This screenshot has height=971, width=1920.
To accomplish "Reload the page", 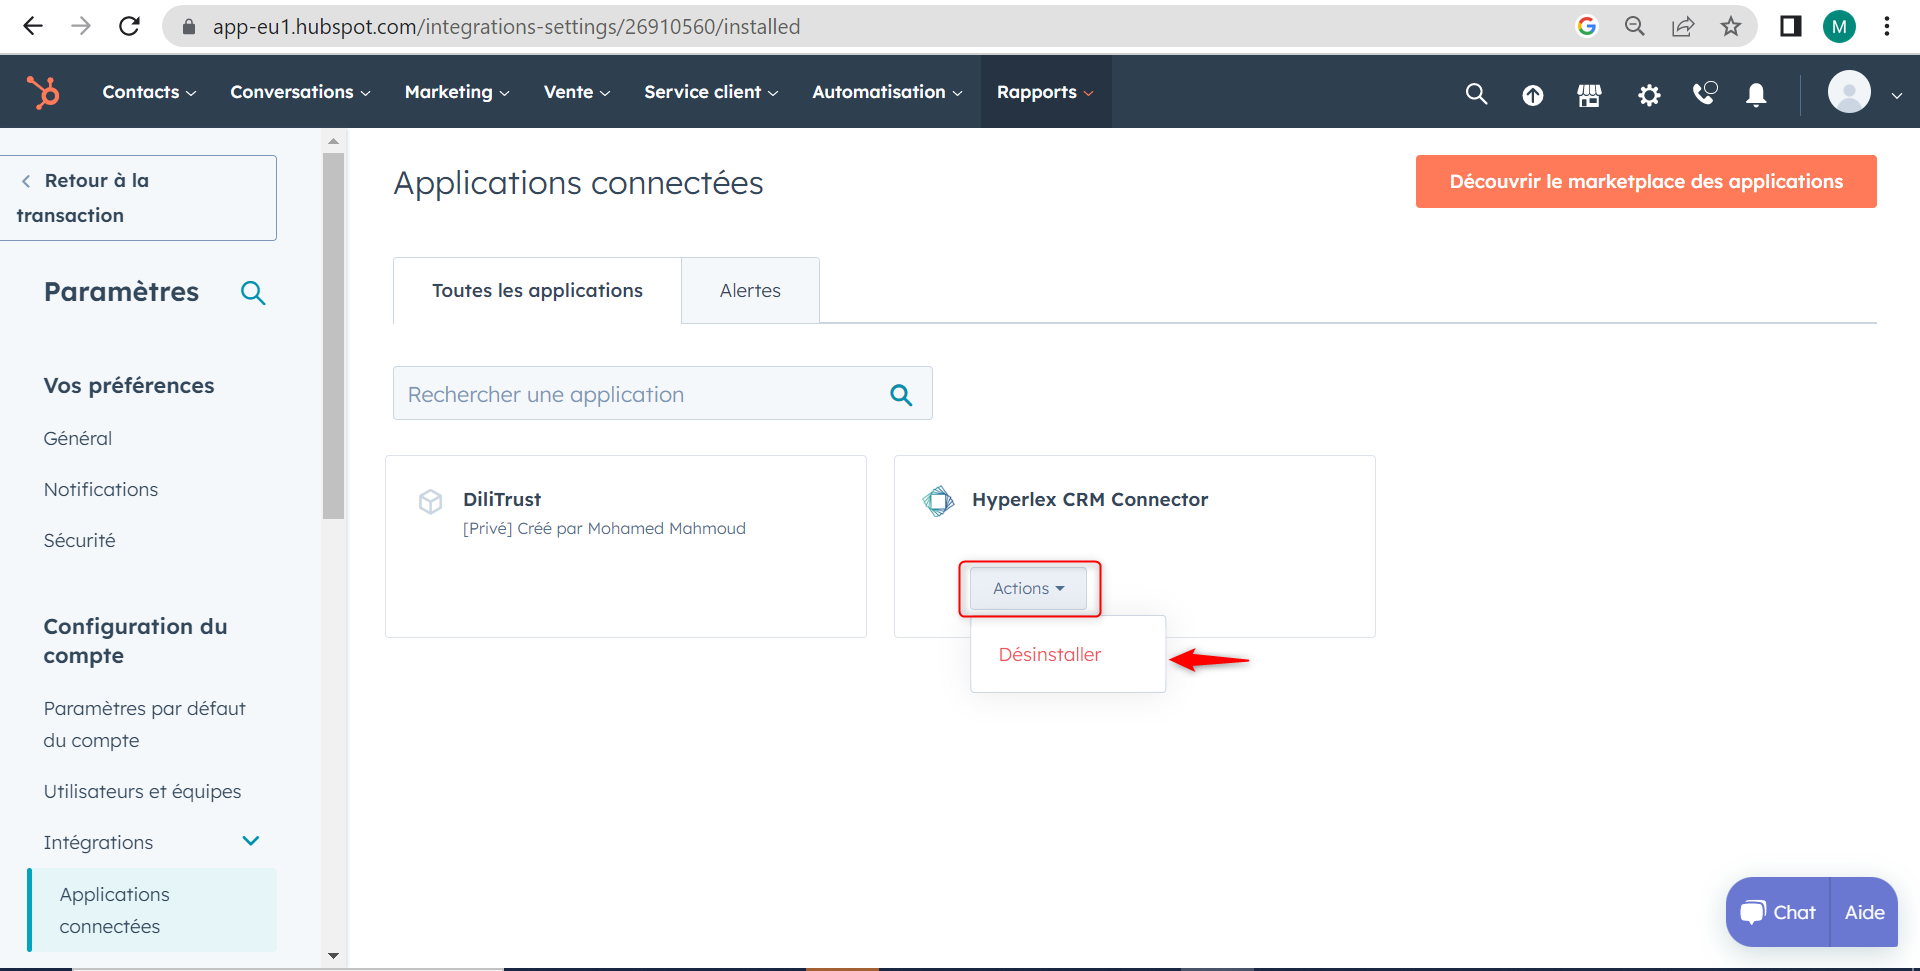I will coord(129,26).
